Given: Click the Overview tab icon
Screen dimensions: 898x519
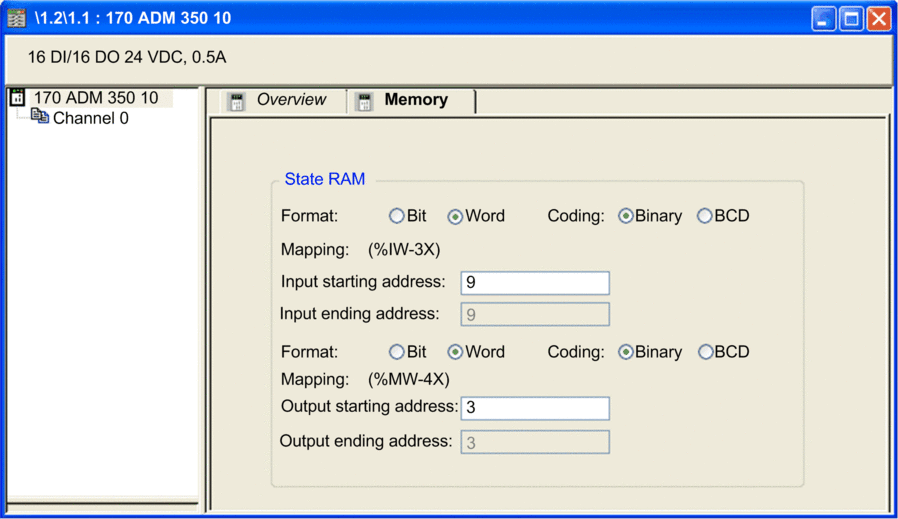Looking at the screenshot, I should 237,101.
